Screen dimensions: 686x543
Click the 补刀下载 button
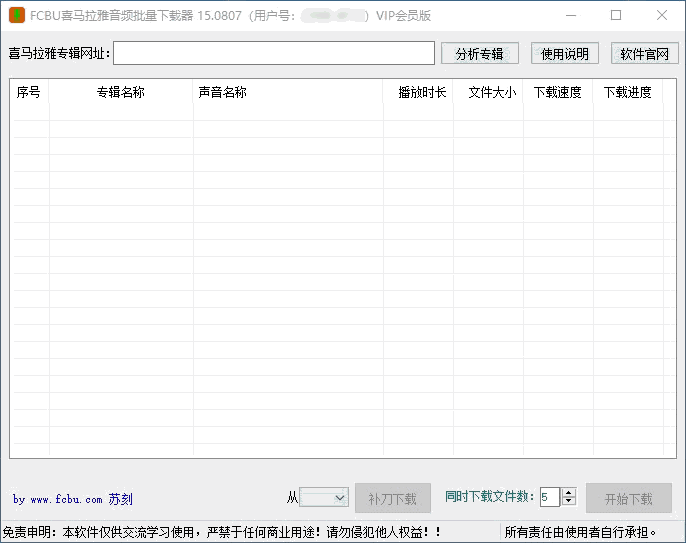[393, 498]
